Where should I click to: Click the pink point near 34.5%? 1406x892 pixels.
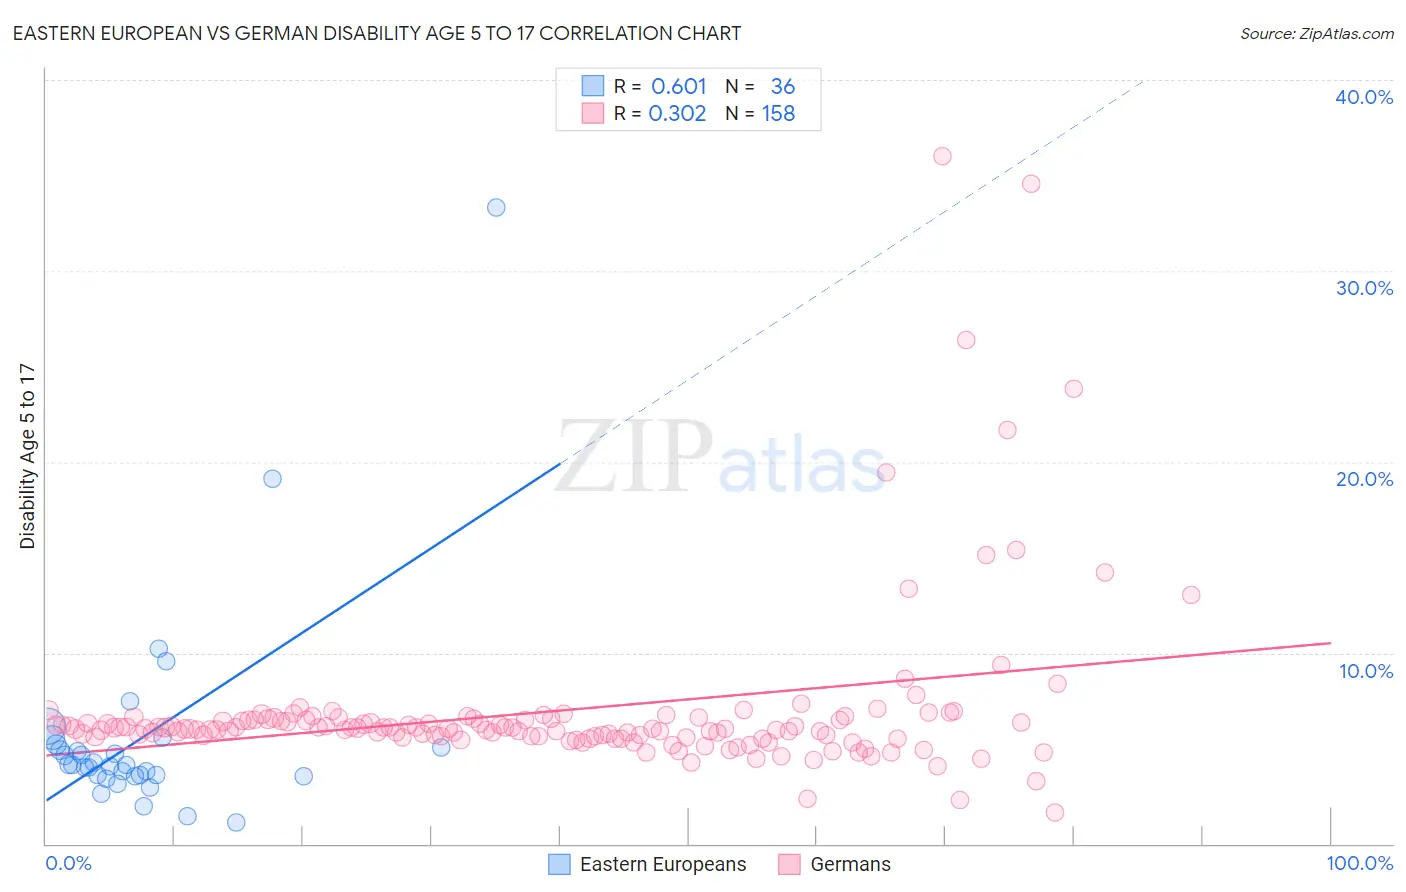pos(1031,184)
